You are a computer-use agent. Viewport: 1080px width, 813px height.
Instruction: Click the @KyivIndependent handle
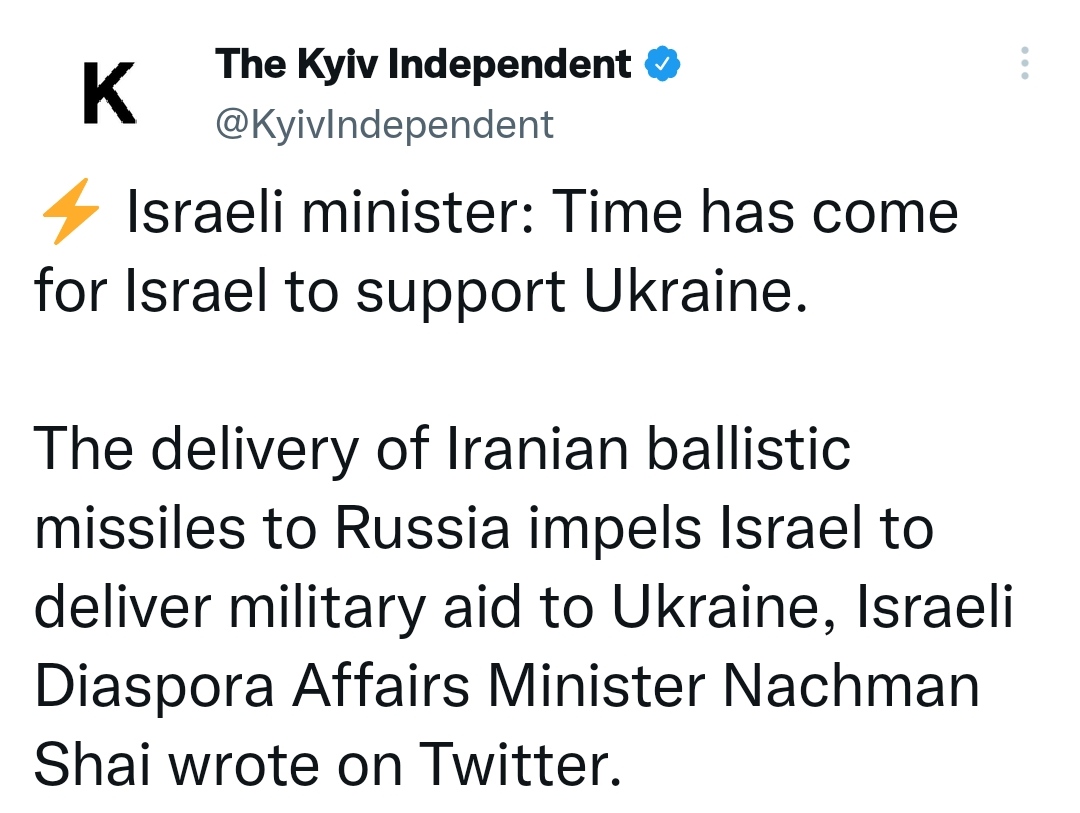[384, 125]
